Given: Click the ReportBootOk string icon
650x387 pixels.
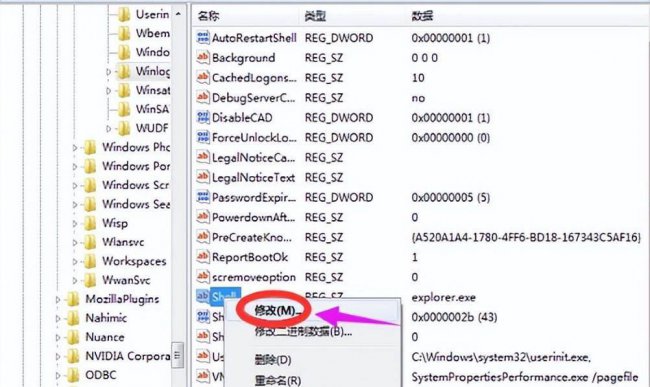Looking at the screenshot, I should coord(203,257).
